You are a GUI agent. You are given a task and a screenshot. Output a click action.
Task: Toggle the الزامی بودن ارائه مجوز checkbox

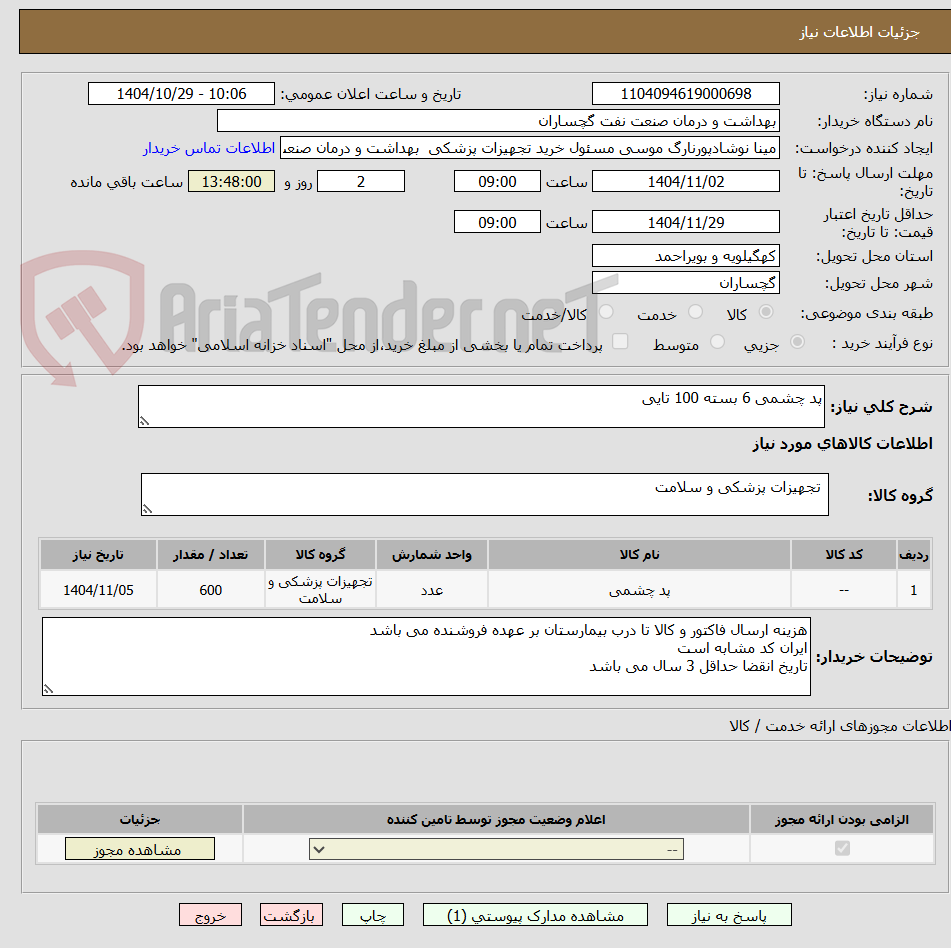[x=842, y=848]
